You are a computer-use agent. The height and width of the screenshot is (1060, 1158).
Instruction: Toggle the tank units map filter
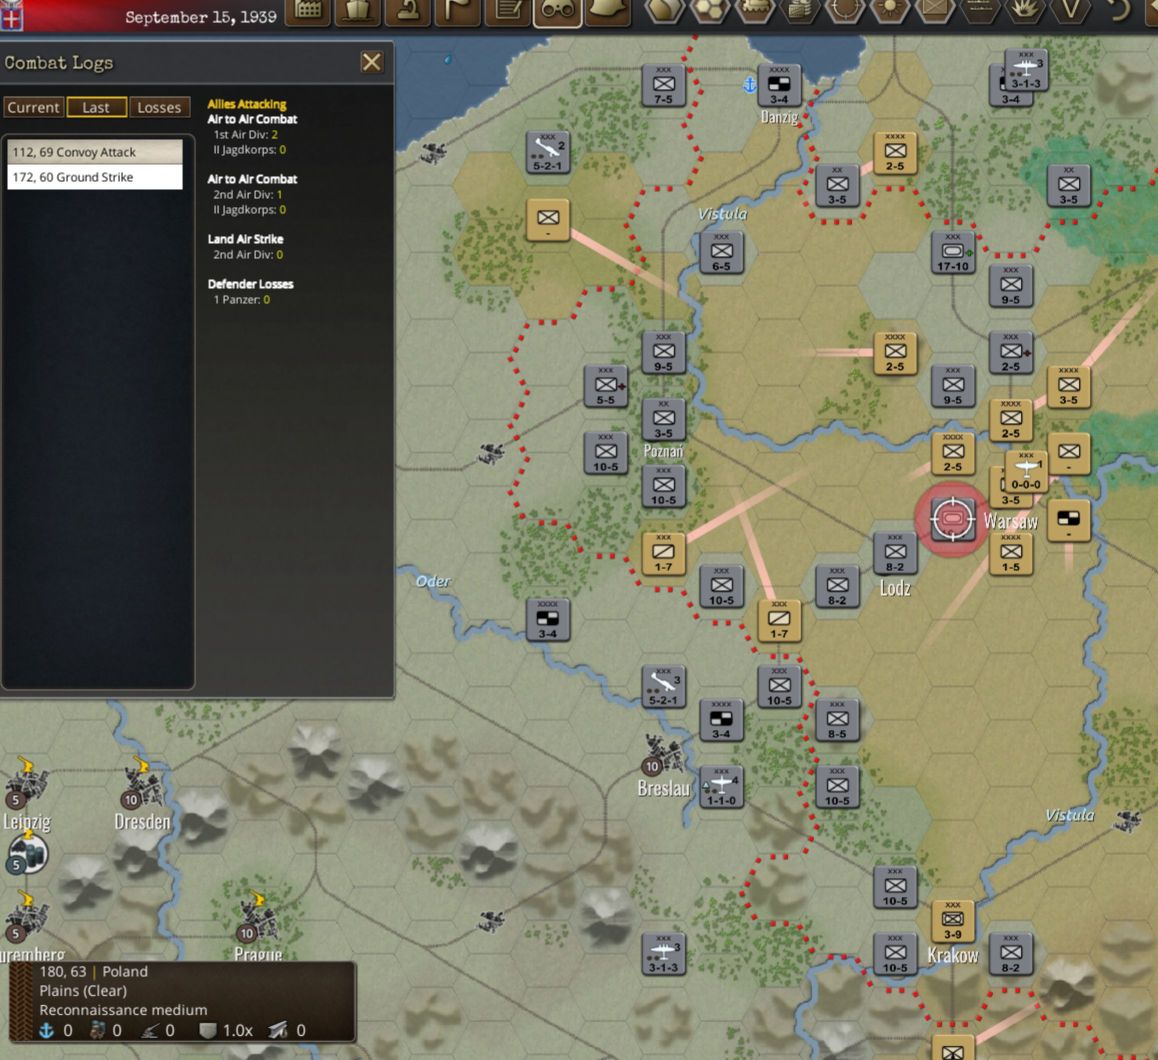click(x=754, y=10)
